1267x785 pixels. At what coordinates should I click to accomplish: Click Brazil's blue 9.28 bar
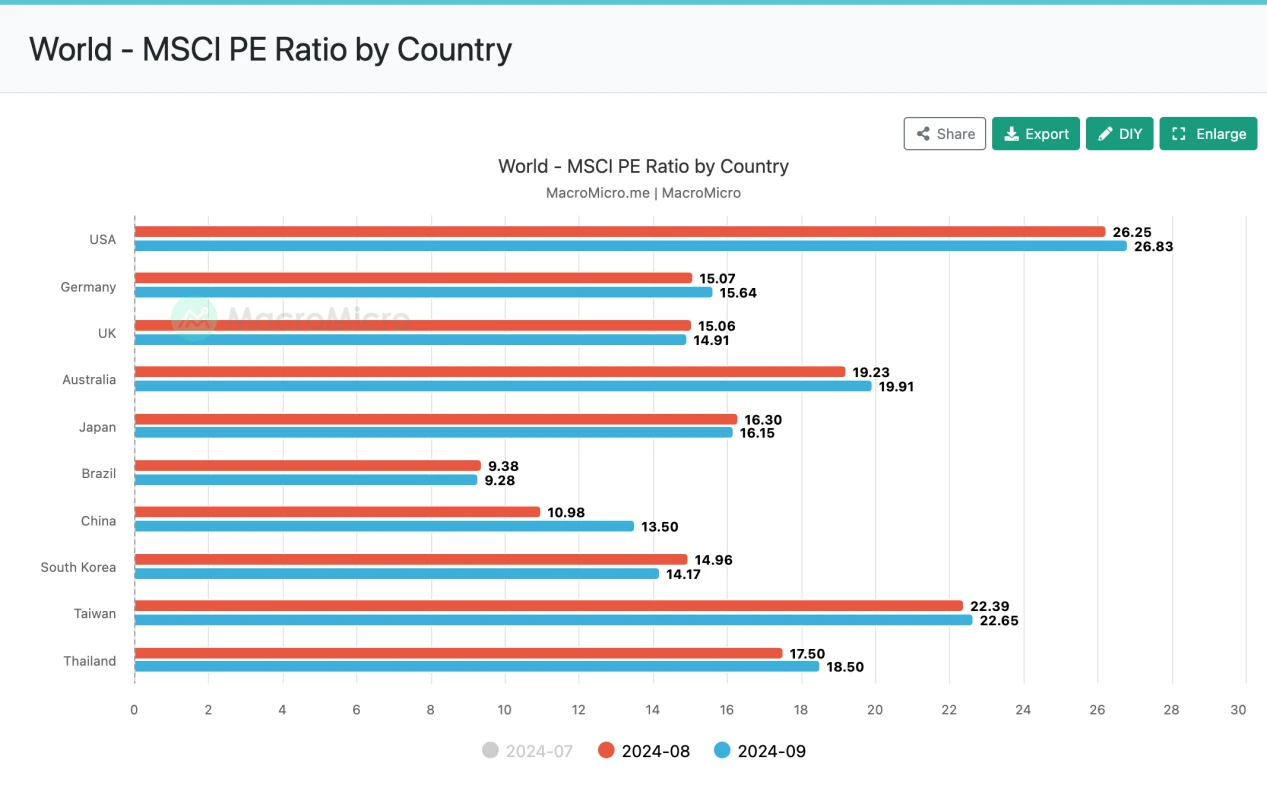click(x=306, y=480)
